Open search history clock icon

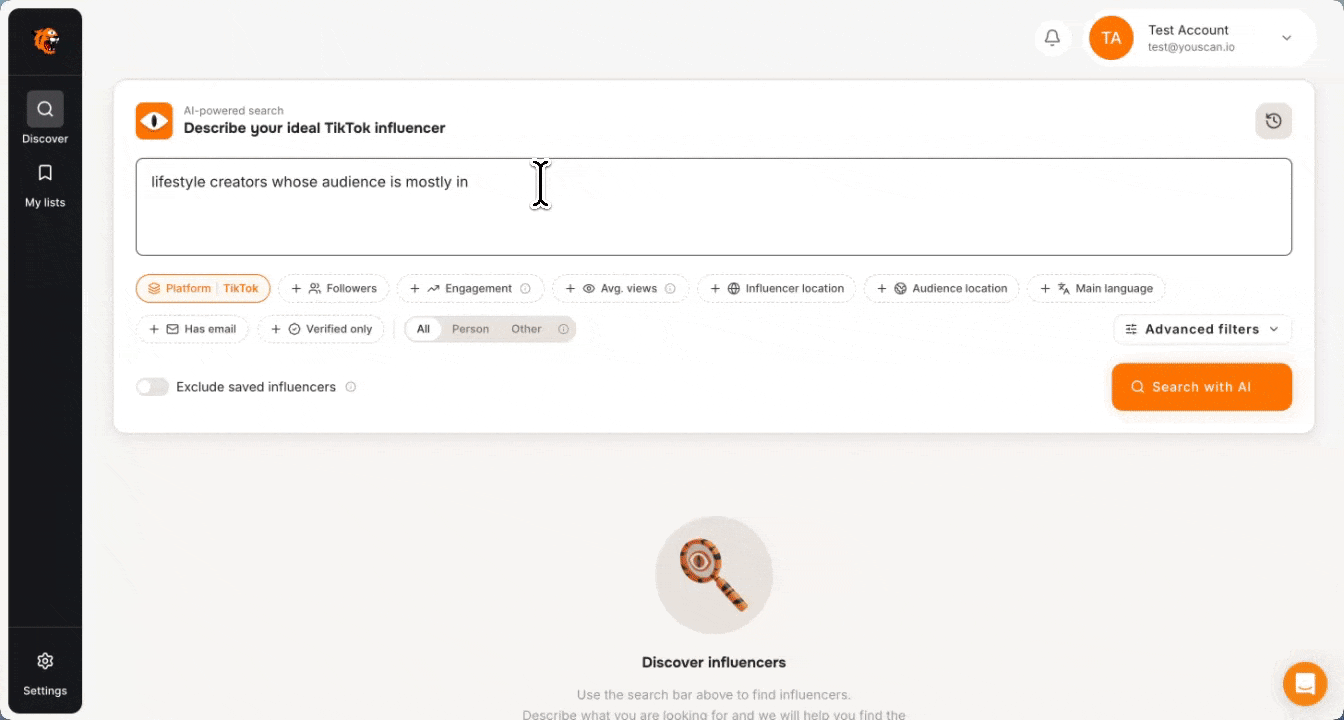pos(1273,121)
